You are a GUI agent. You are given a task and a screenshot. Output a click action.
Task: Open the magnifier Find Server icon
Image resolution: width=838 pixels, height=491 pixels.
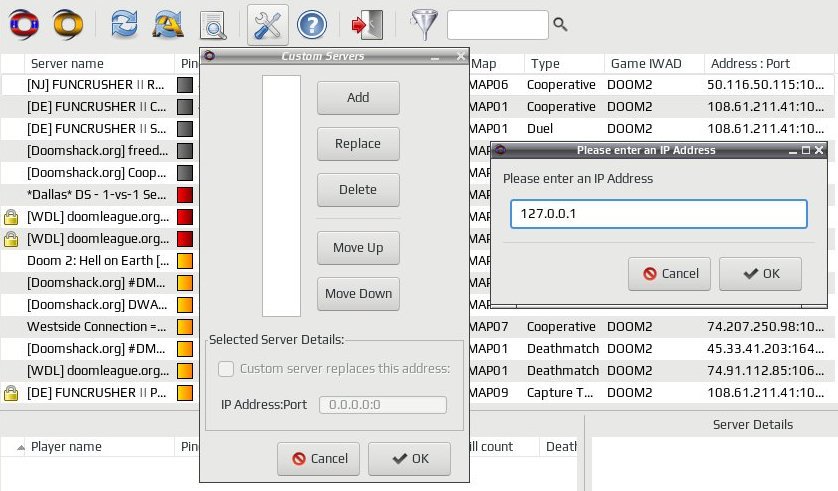[x=213, y=25]
